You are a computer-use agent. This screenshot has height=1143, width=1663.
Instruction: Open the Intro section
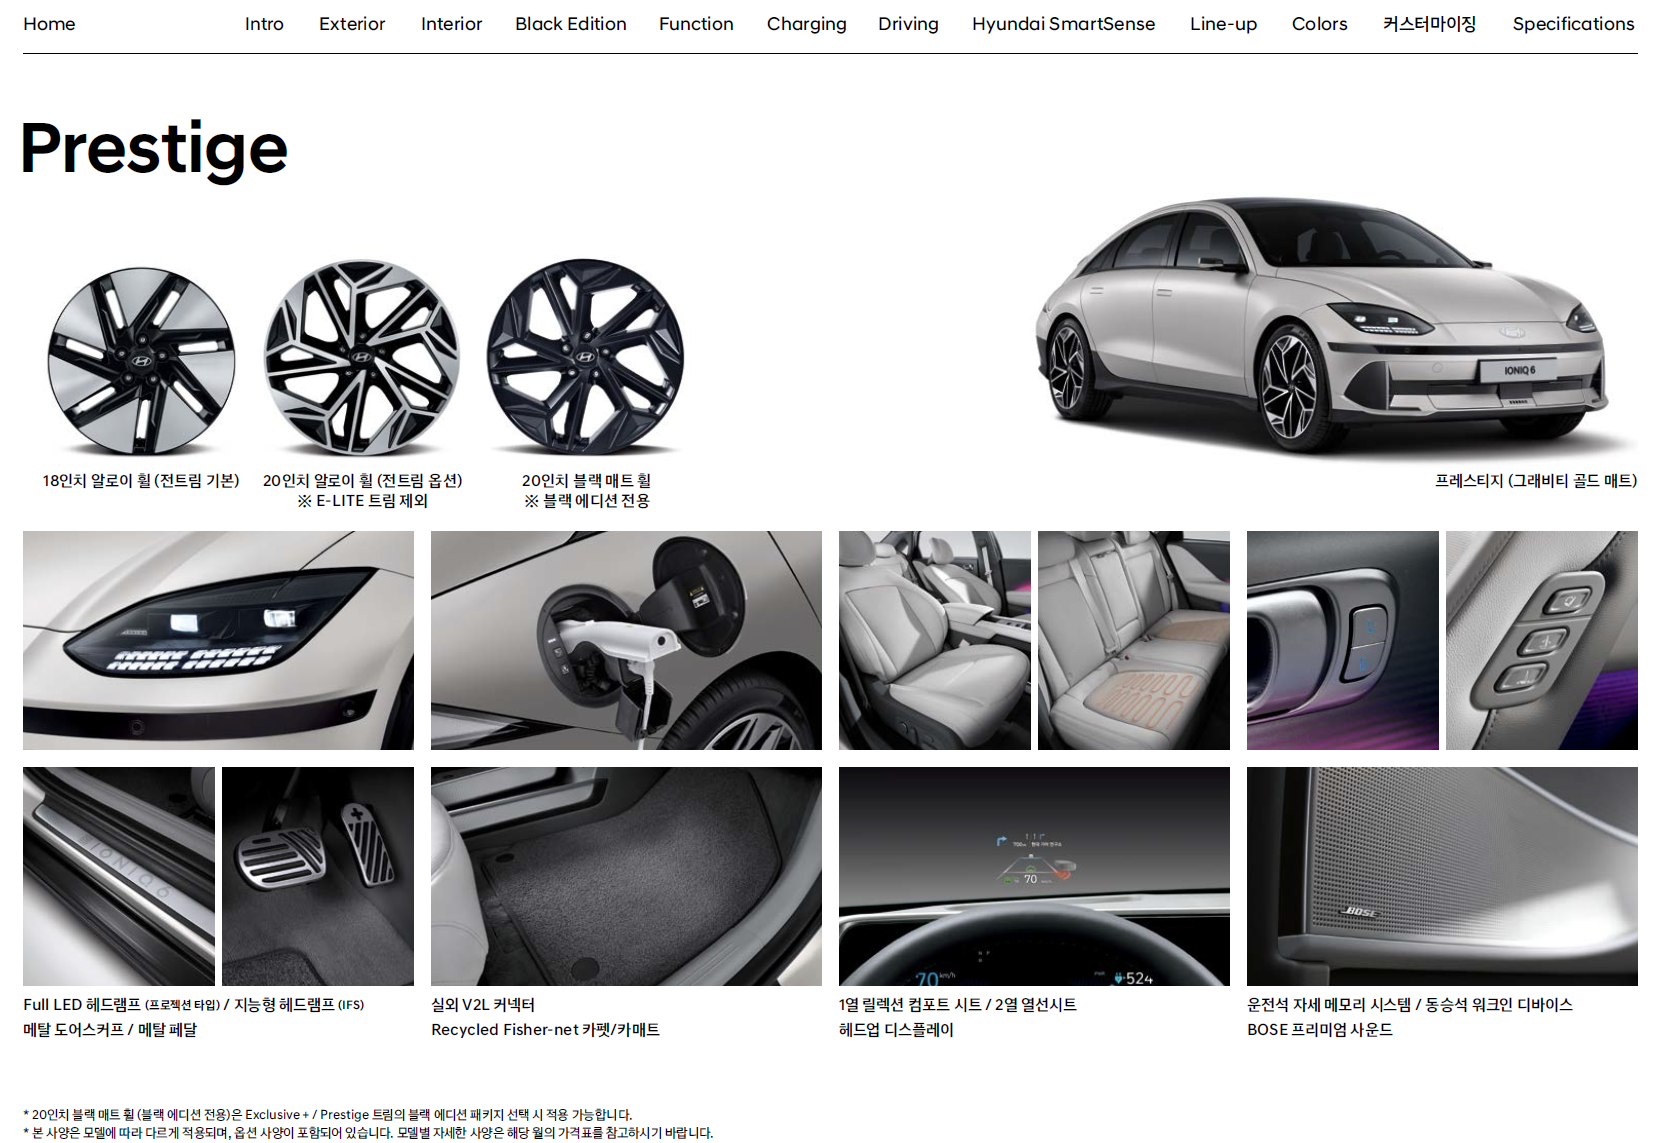coord(264,24)
